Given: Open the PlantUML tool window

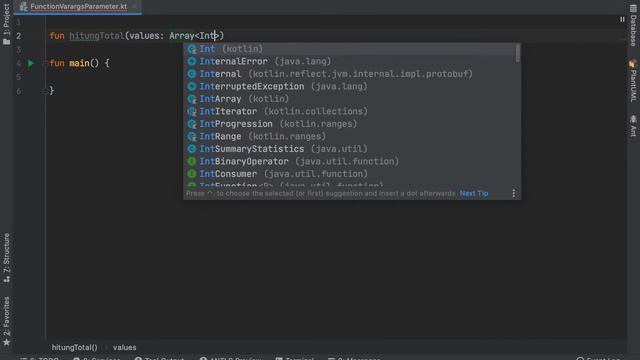Looking at the screenshot, I should coord(633,81).
